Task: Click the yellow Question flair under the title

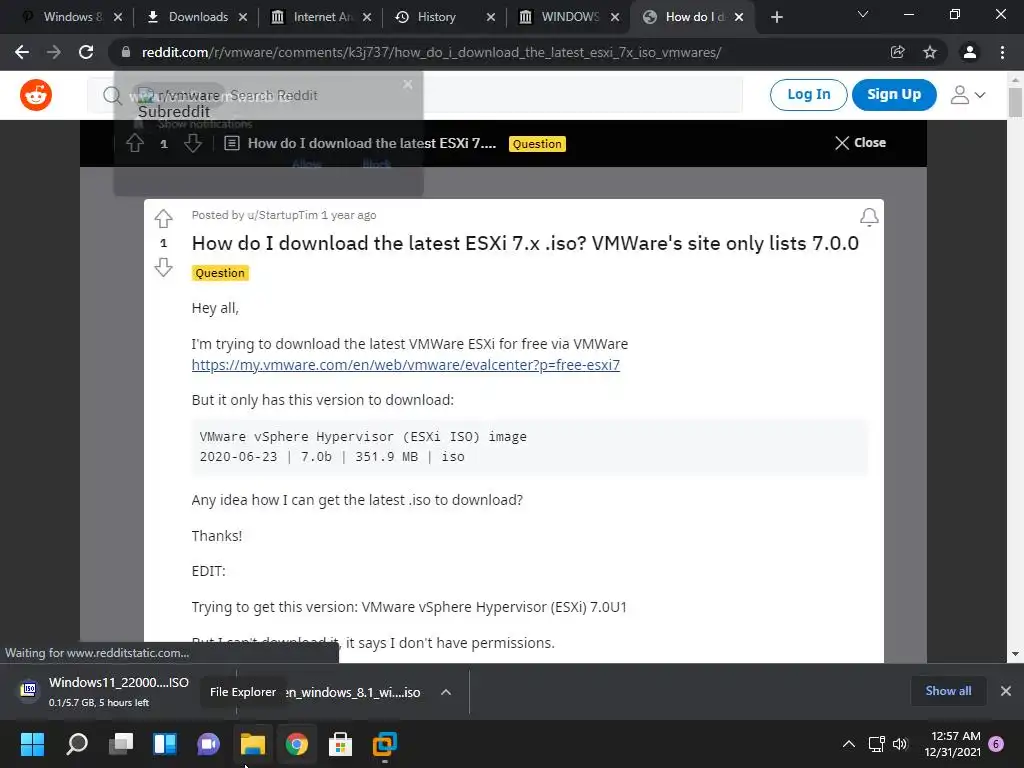Action: point(220,273)
